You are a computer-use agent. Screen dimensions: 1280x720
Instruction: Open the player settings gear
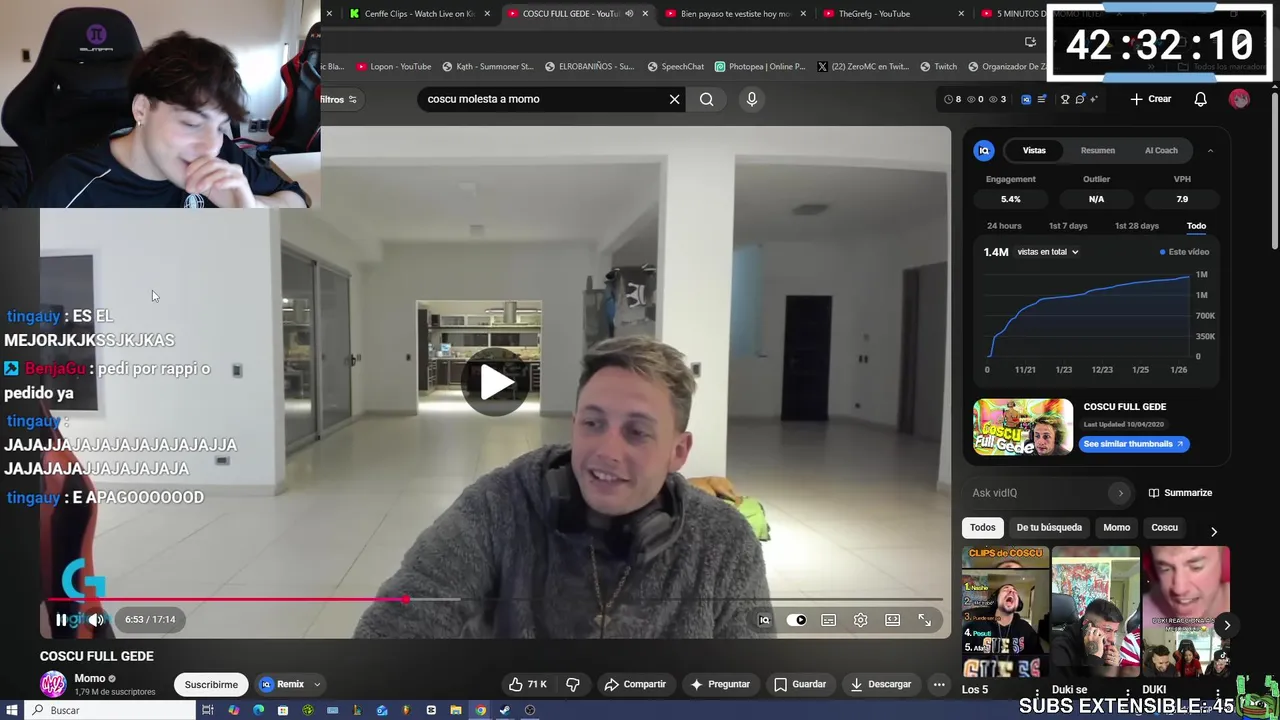tap(860, 620)
